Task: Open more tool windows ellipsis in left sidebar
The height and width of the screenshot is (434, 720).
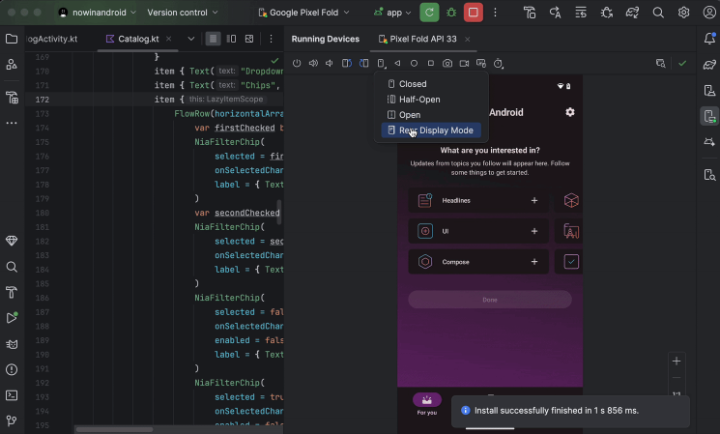Action: pos(11,123)
